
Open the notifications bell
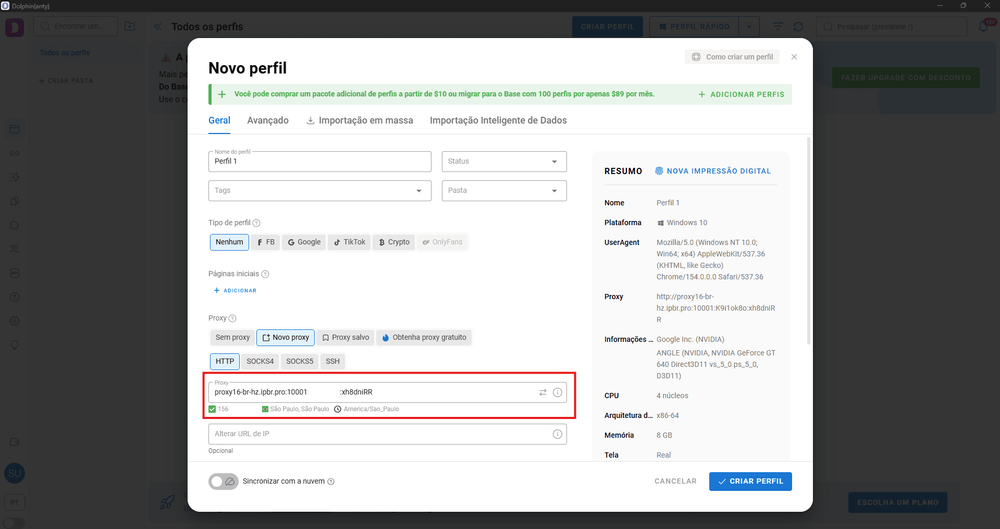pyautogui.click(x=983, y=27)
